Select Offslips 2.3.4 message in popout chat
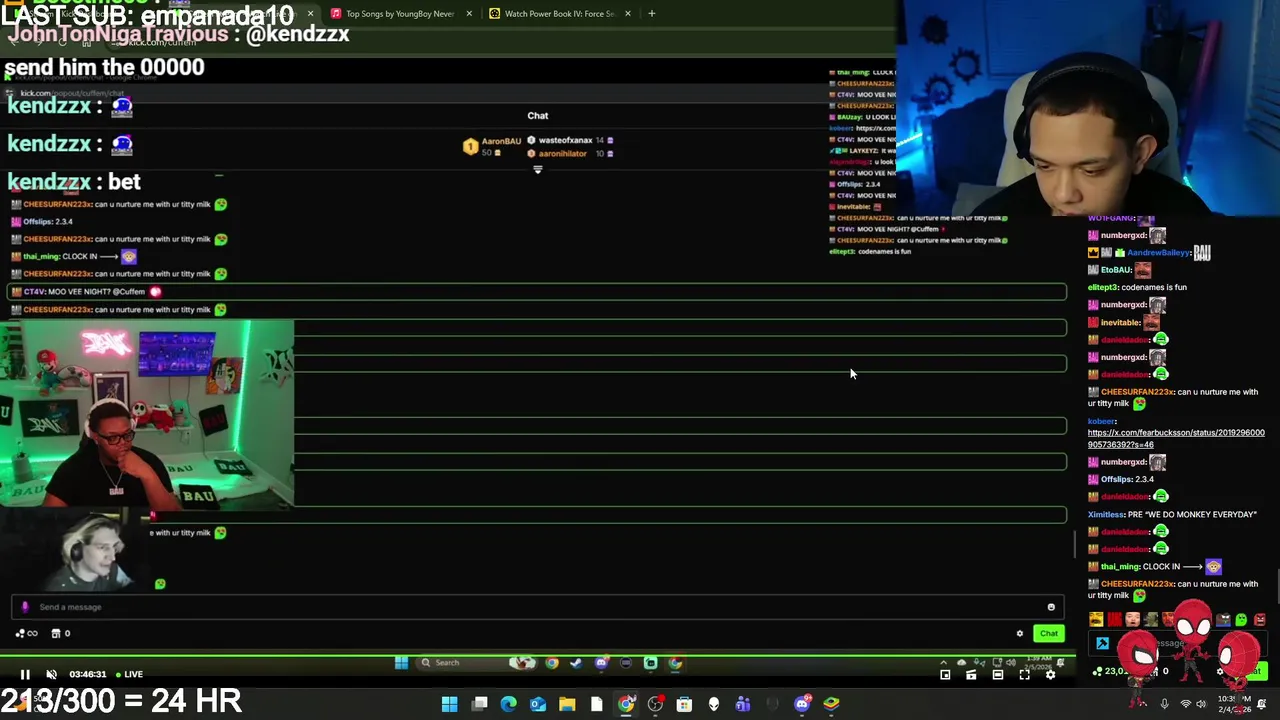 coord(42,221)
